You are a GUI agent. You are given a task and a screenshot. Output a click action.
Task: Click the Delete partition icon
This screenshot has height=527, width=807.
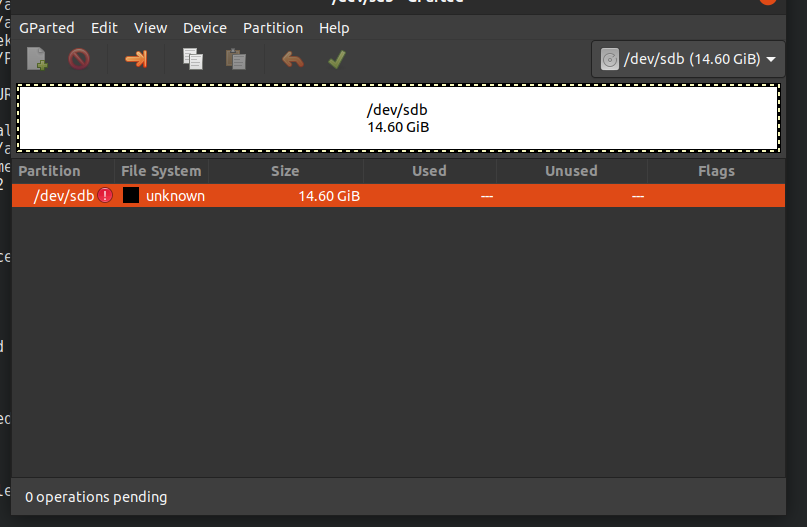coord(79,60)
